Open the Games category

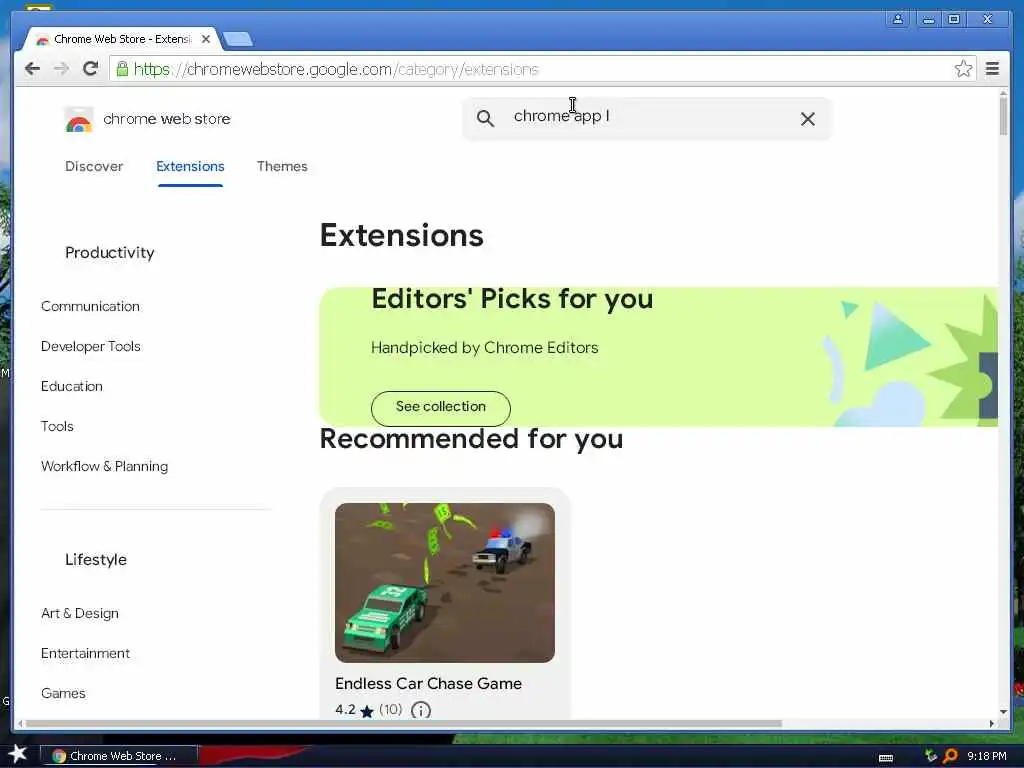pos(63,693)
